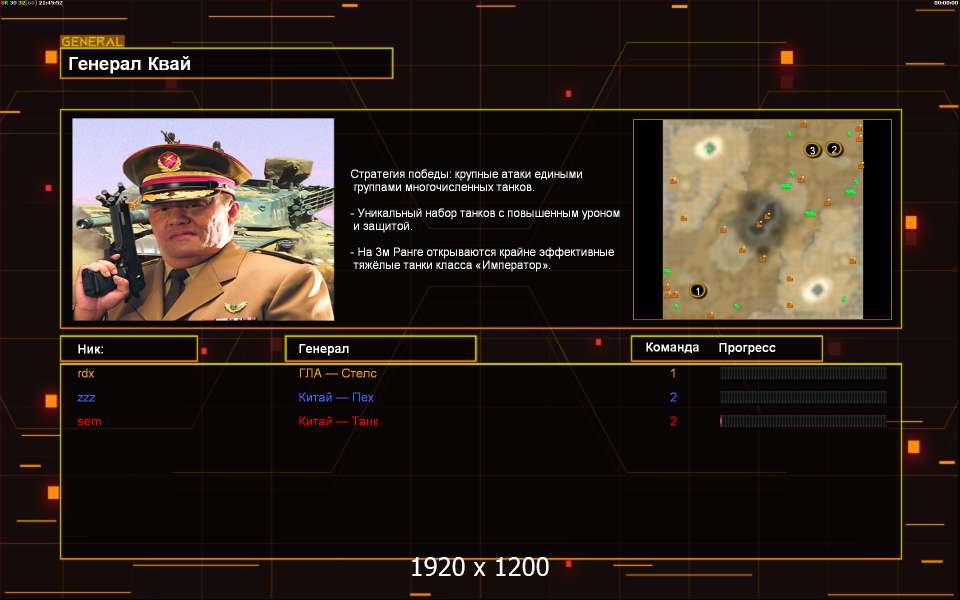This screenshot has width=960, height=600.
Task: Select player name 'zzz'
Action: click(86, 397)
